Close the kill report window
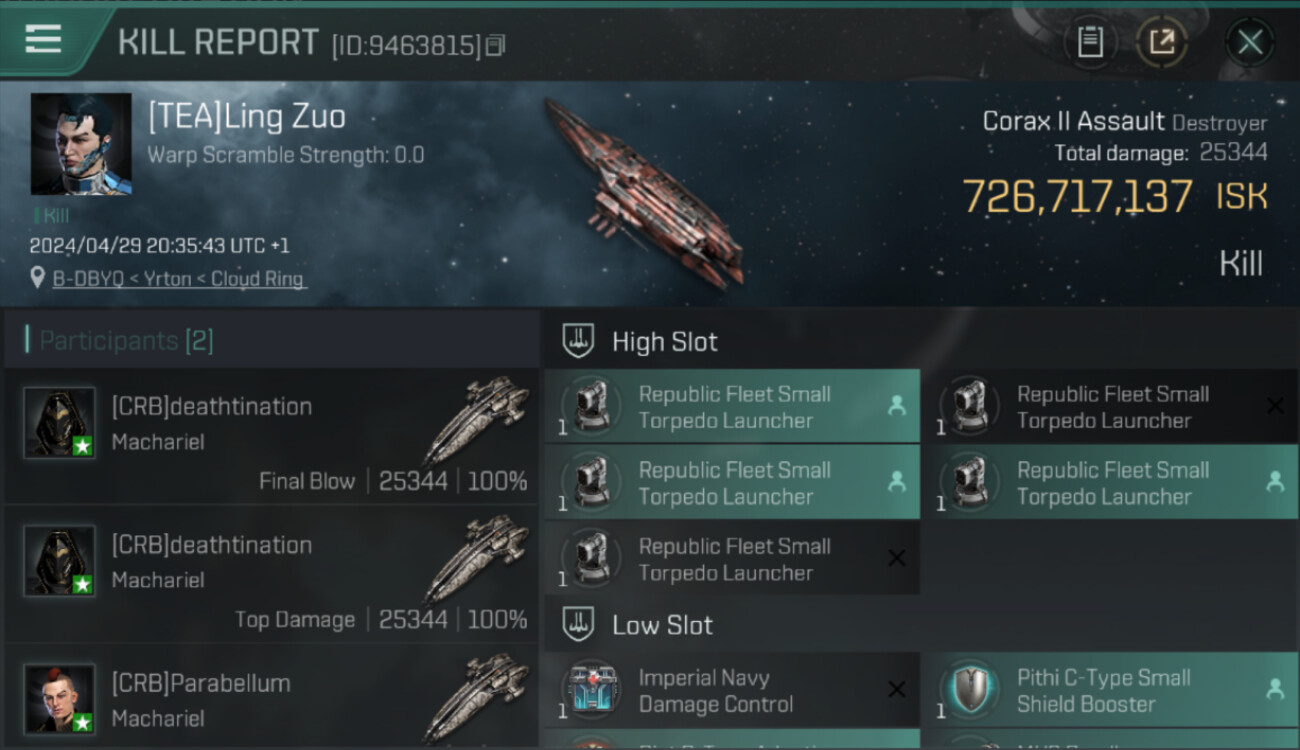Viewport: 1300px width, 750px height. pyautogui.click(x=1250, y=42)
